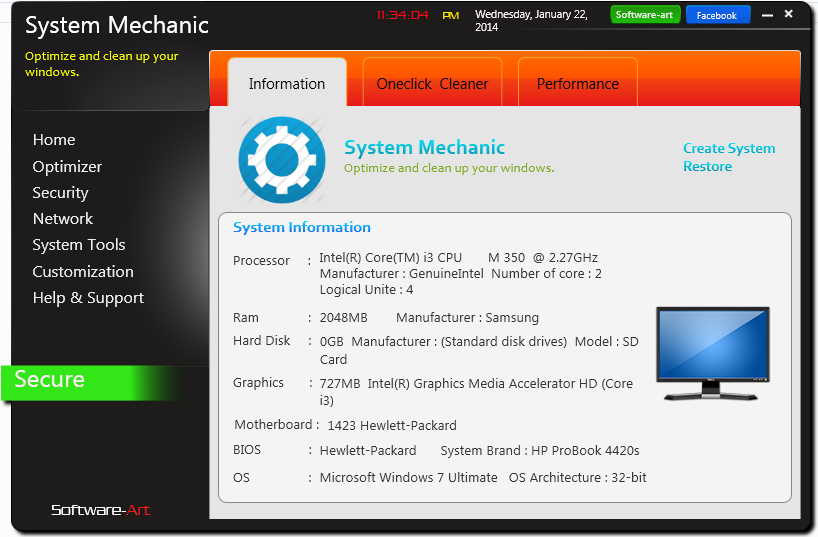Open the Performance tab

pos(578,83)
